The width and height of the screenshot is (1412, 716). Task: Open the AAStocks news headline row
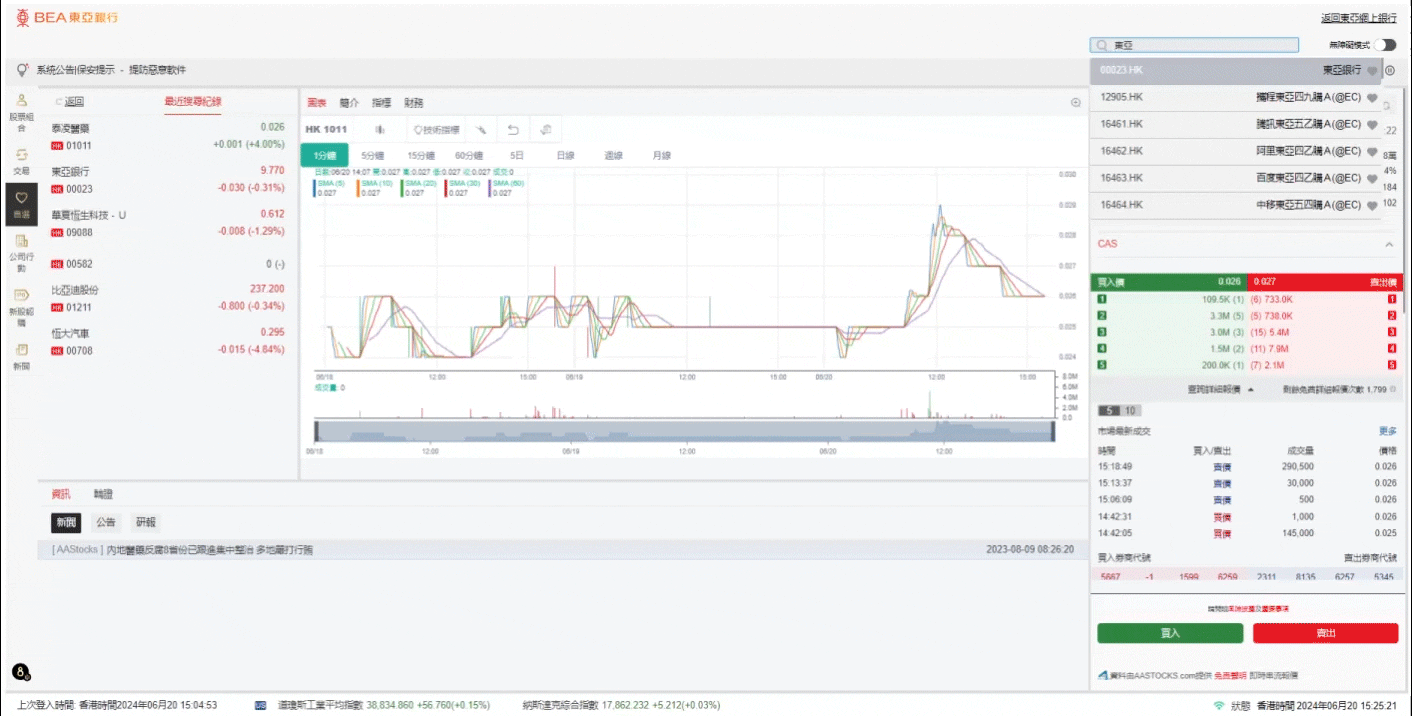pos(563,550)
